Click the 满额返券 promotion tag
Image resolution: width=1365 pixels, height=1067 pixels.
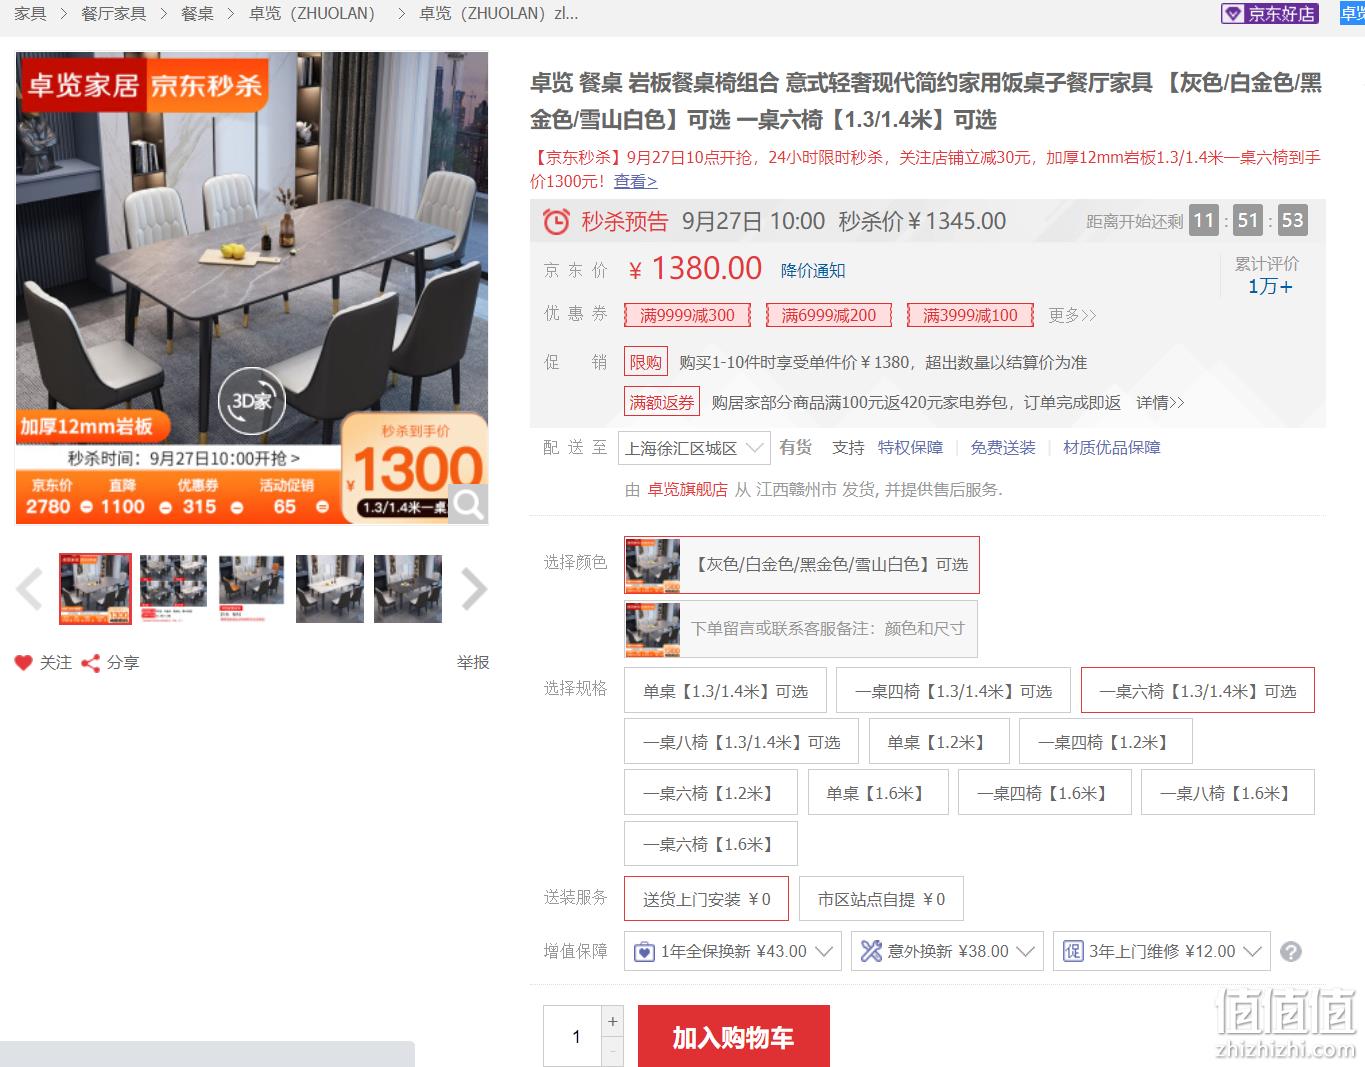(x=662, y=402)
